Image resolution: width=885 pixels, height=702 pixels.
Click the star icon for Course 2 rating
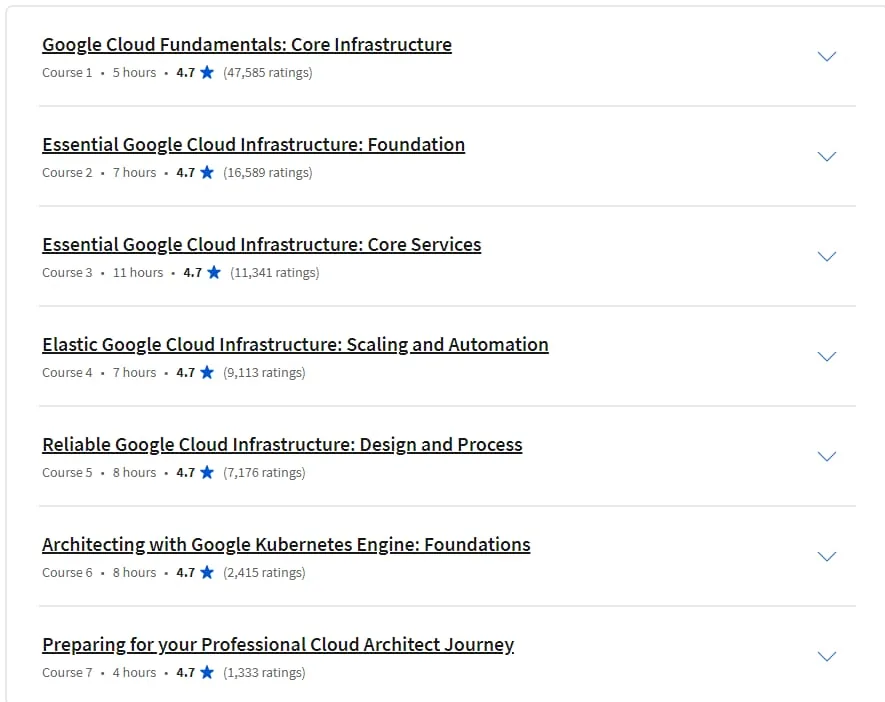207,172
